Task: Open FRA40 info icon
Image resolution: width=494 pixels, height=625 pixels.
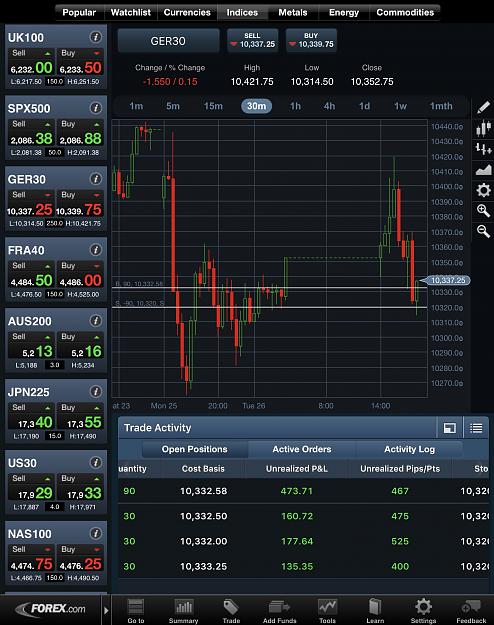Action: pyautogui.click(x=95, y=250)
